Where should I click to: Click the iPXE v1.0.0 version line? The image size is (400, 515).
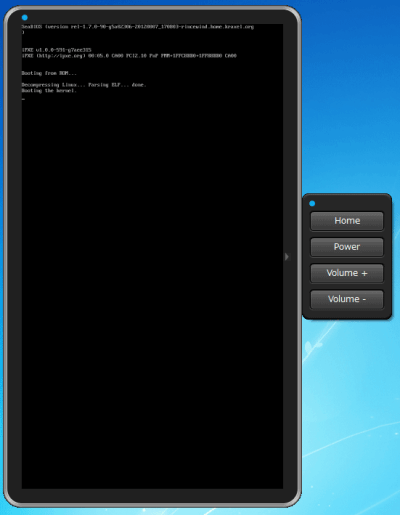click(x=57, y=50)
